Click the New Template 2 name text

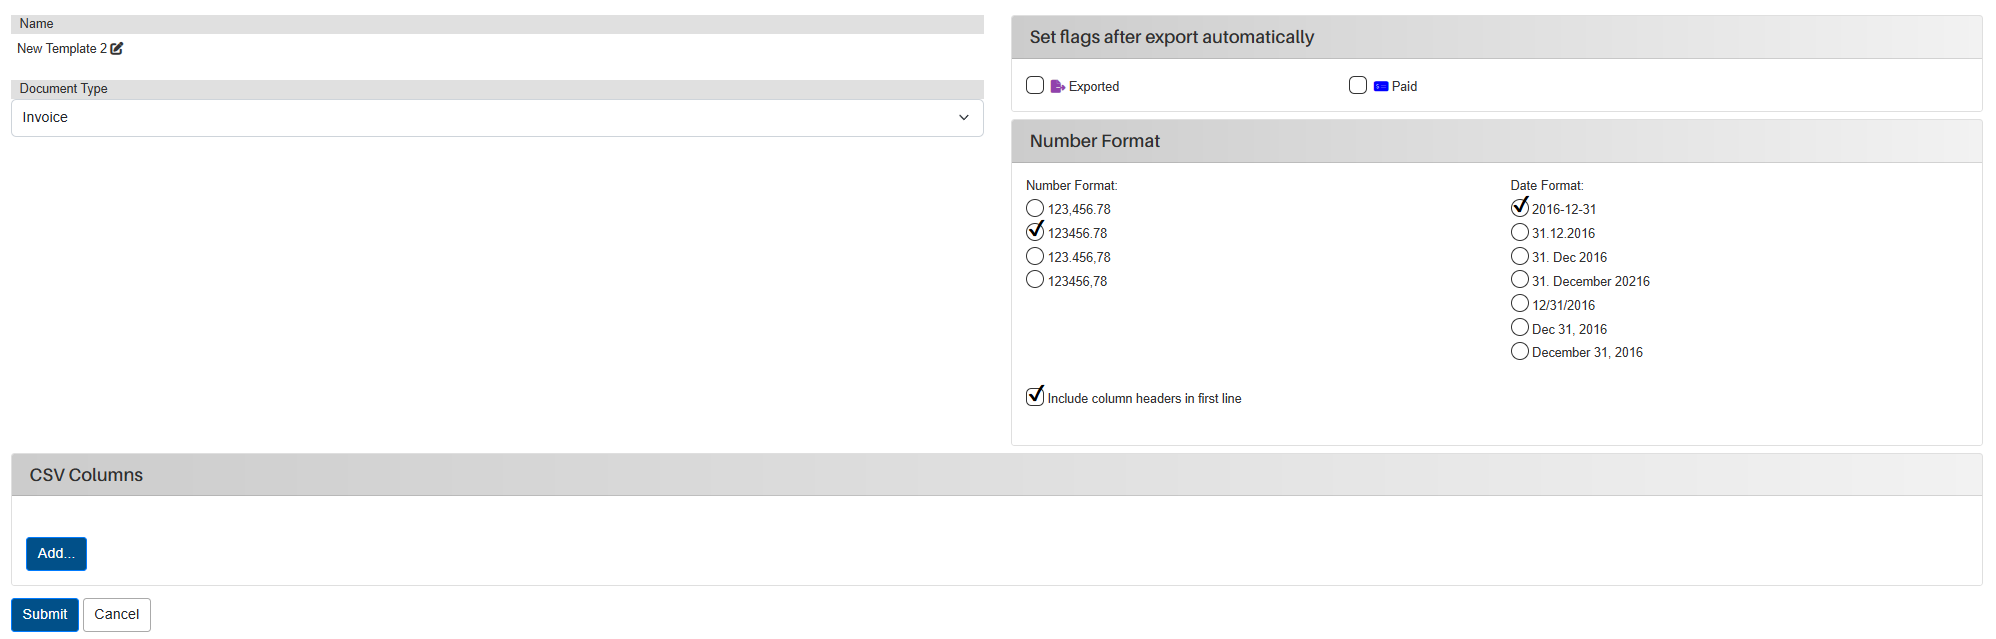tap(62, 48)
